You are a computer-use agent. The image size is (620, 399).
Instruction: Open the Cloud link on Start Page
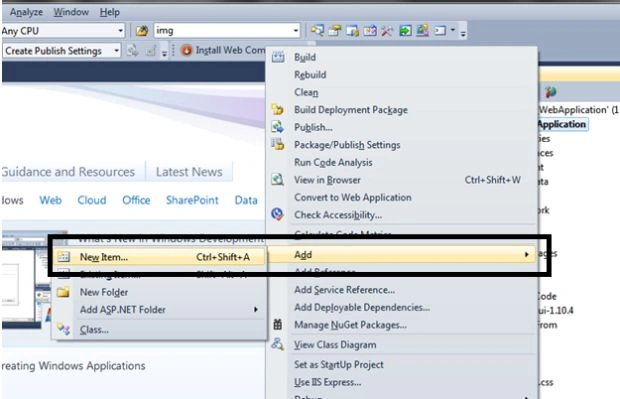pyautogui.click(x=92, y=200)
